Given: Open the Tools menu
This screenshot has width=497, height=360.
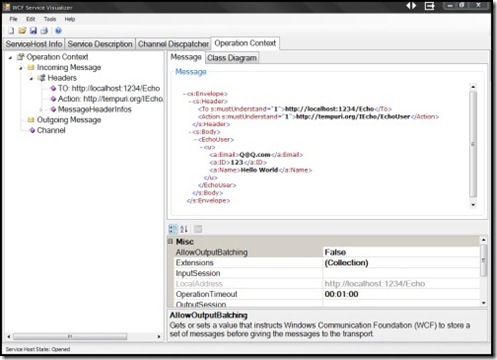Looking at the screenshot, I should tap(50, 19).
